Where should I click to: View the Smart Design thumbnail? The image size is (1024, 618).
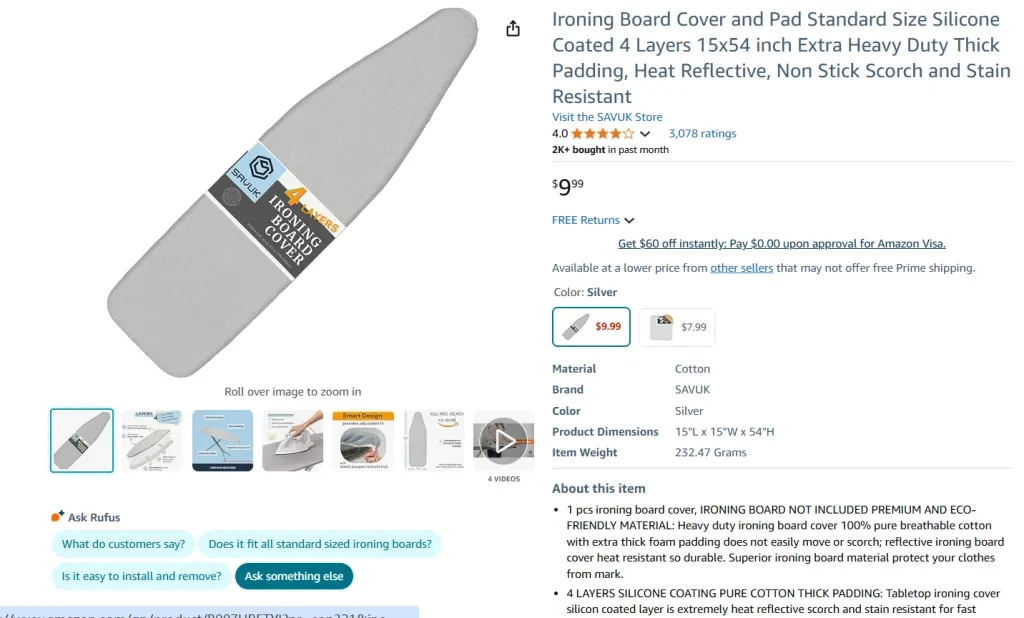[363, 440]
